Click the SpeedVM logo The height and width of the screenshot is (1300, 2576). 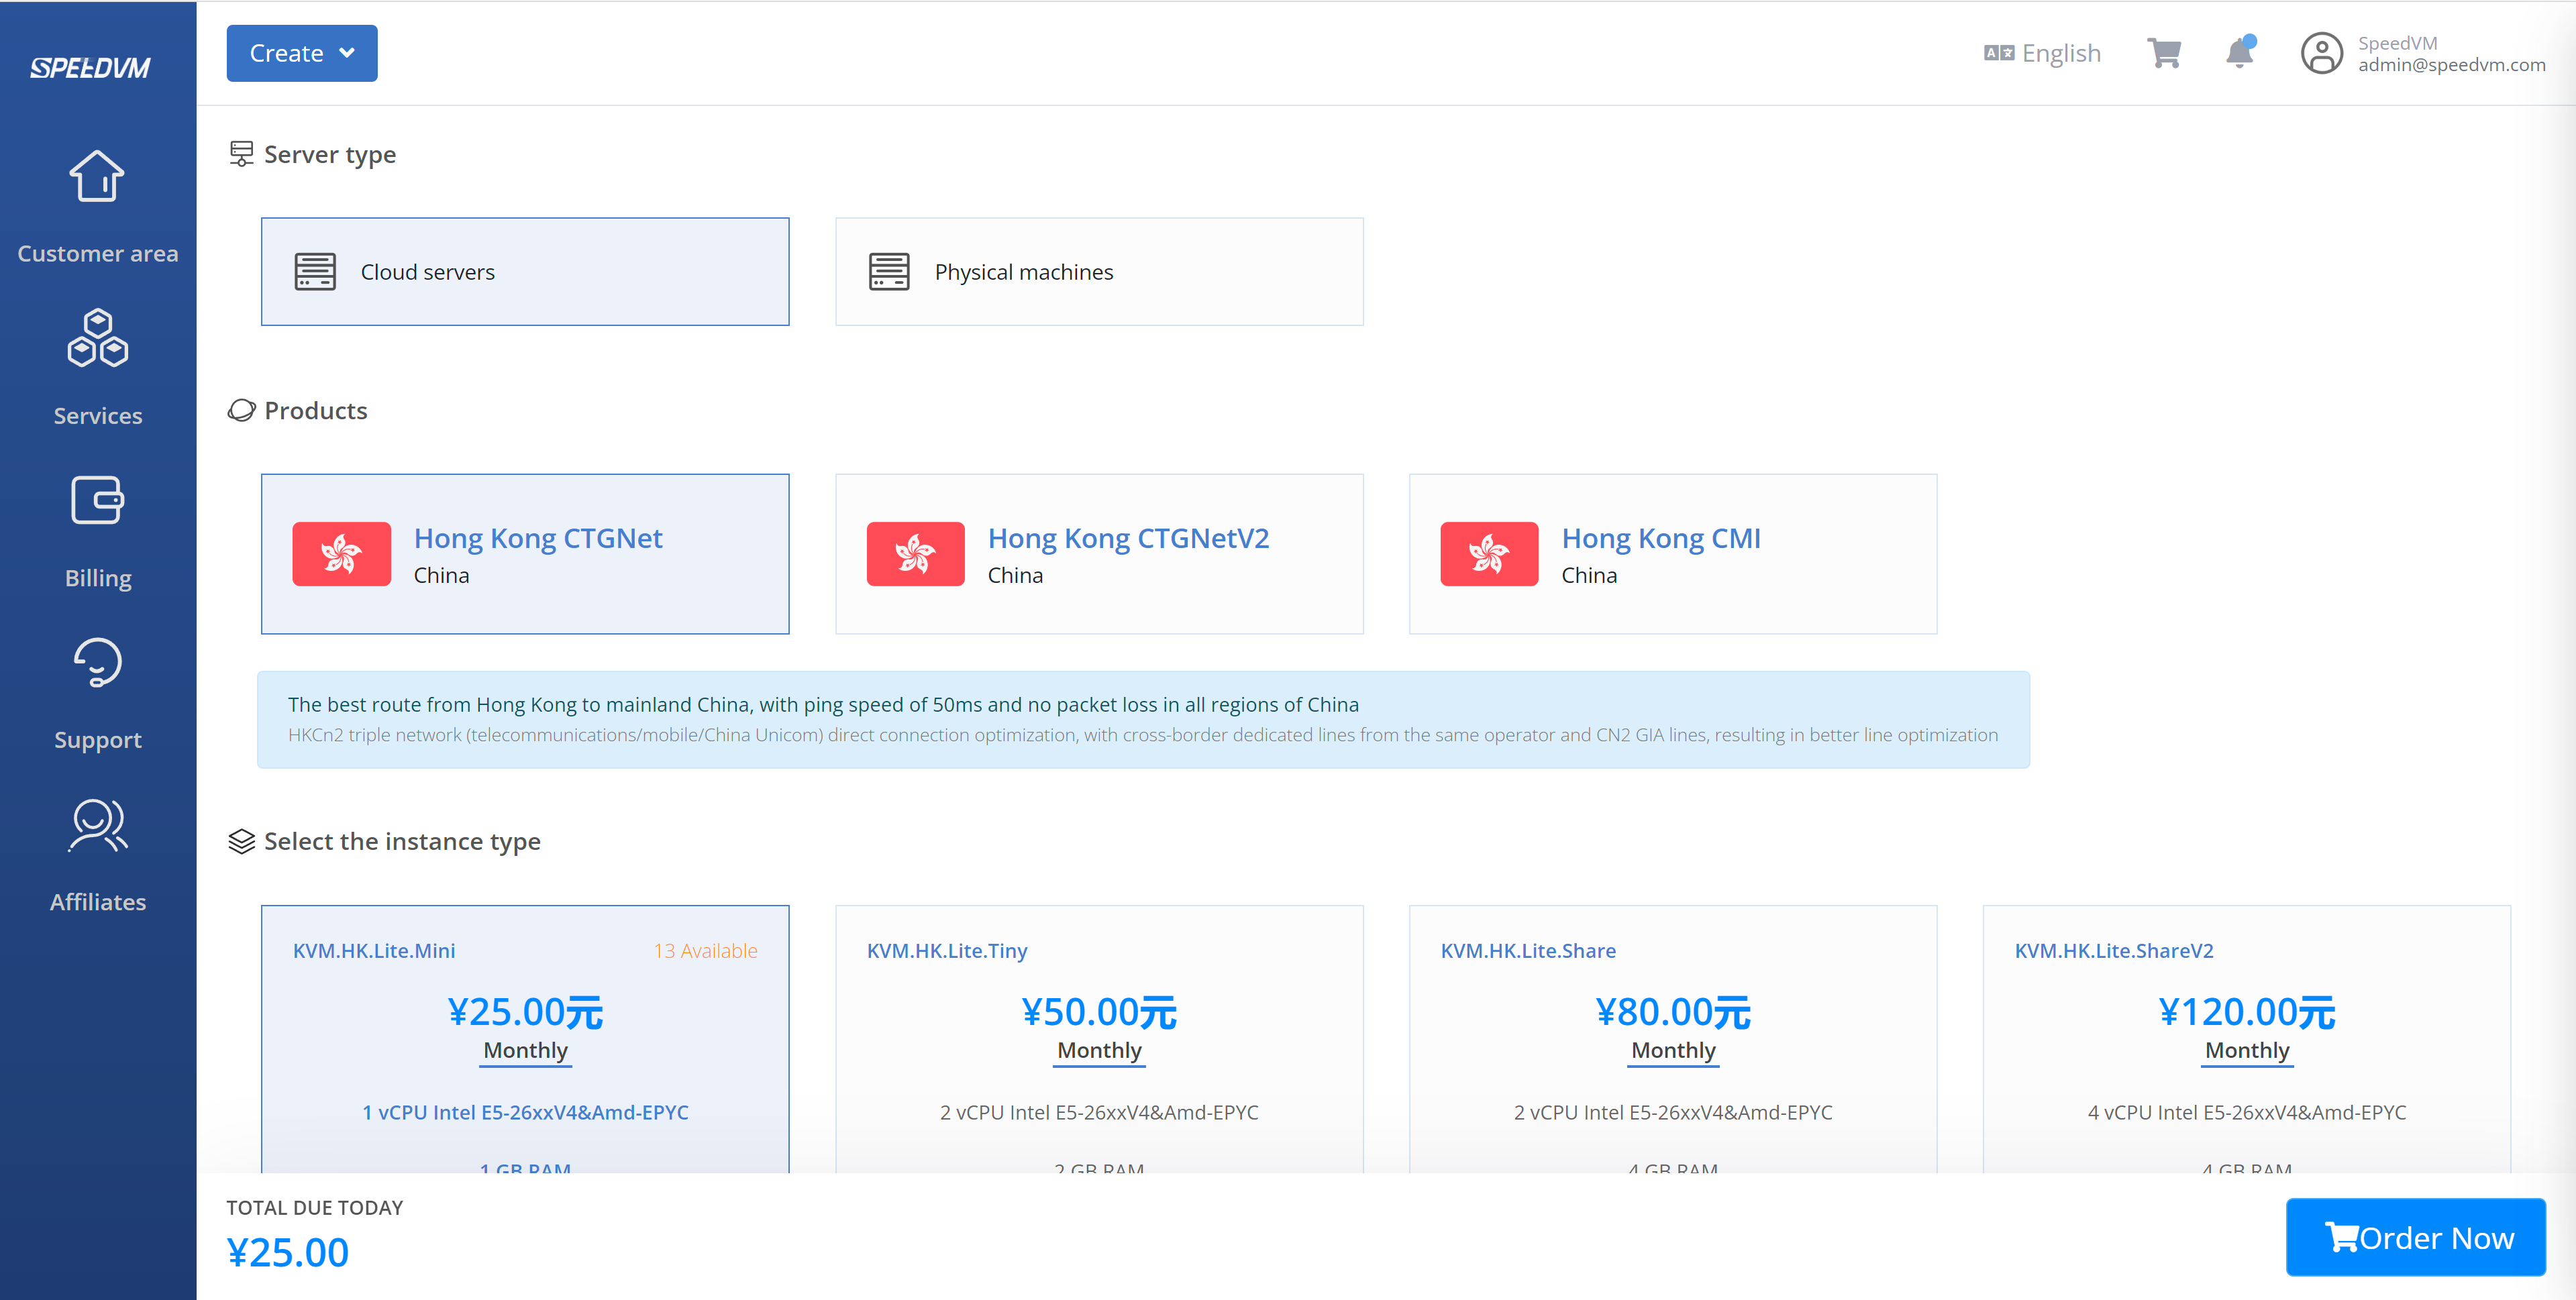coord(90,68)
